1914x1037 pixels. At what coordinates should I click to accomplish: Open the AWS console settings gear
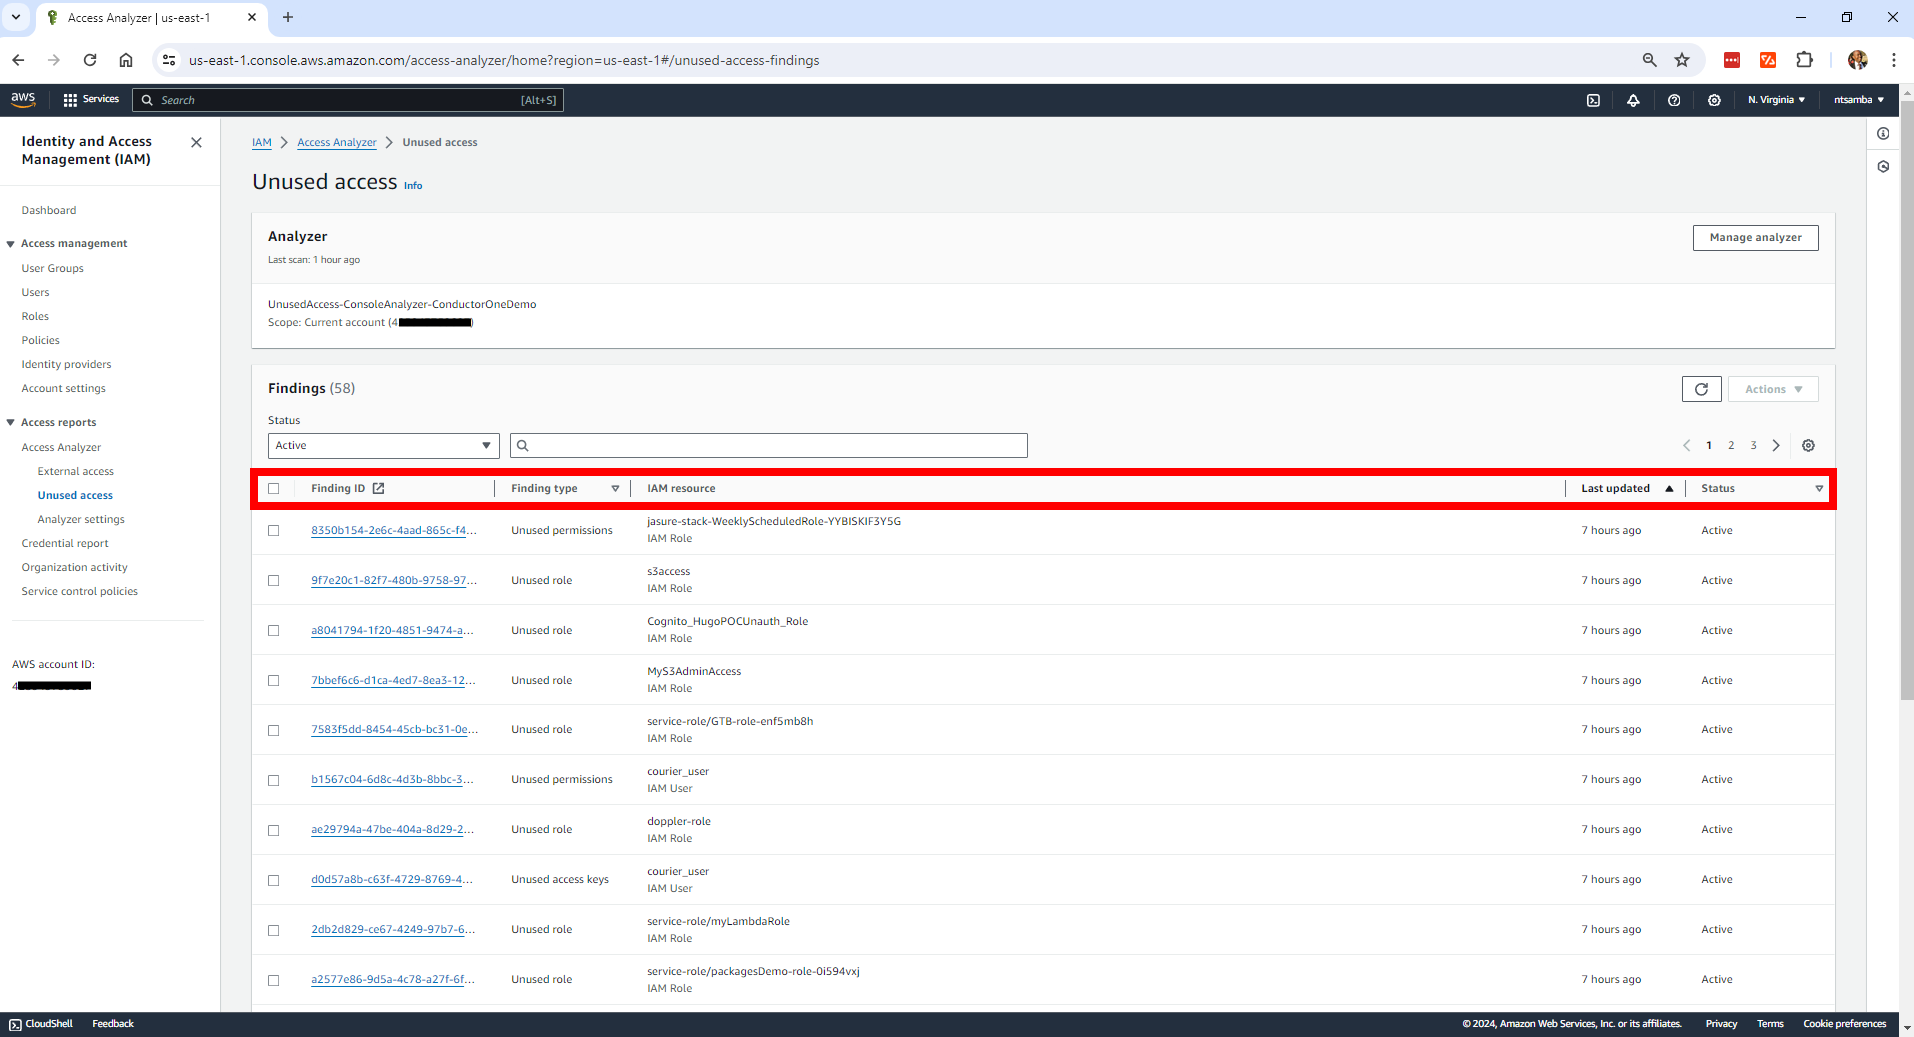pos(1714,100)
